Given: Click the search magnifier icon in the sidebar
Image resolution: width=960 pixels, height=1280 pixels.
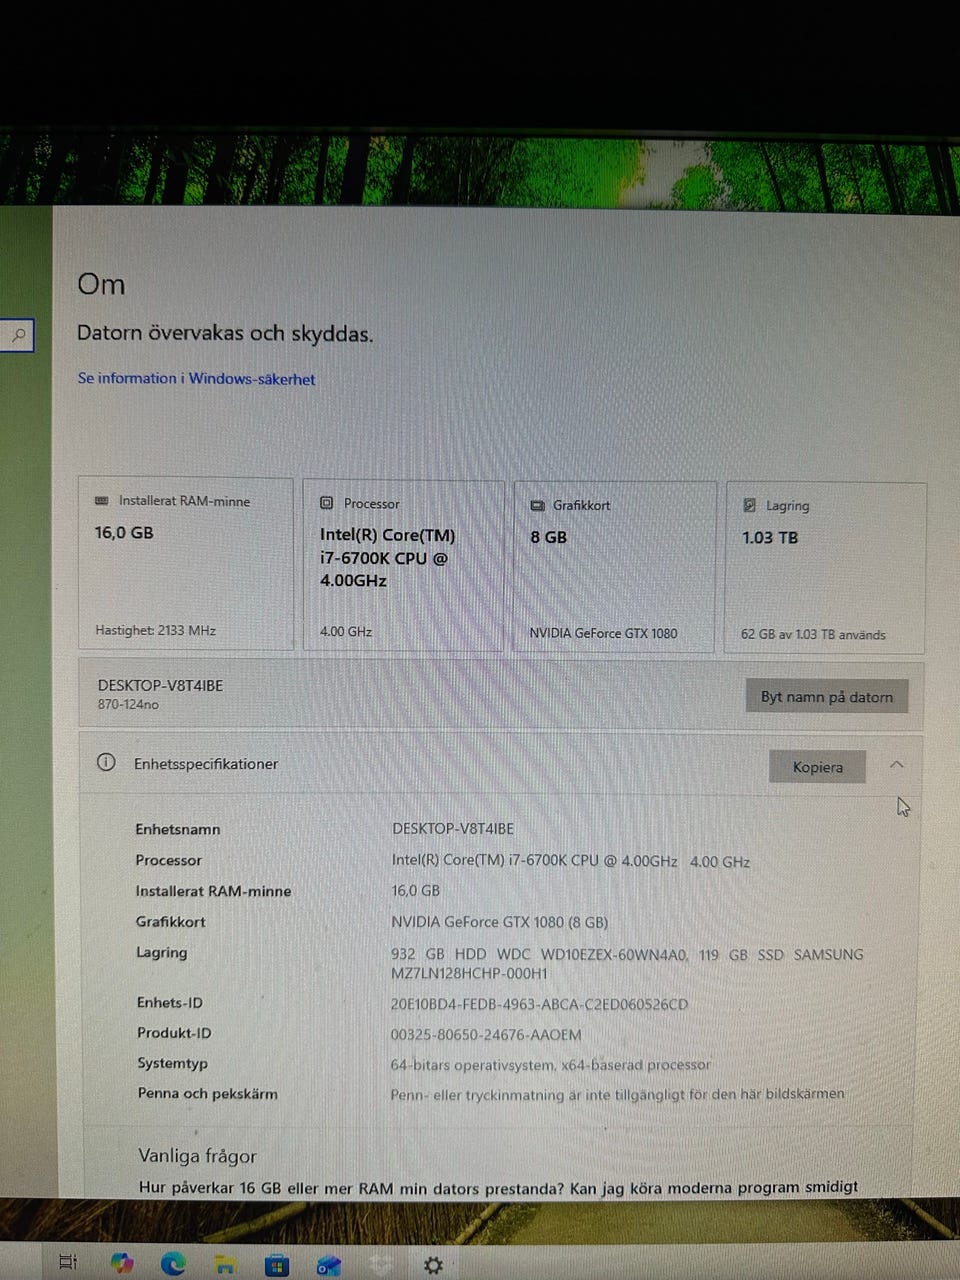Looking at the screenshot, I should pos(18,335).
